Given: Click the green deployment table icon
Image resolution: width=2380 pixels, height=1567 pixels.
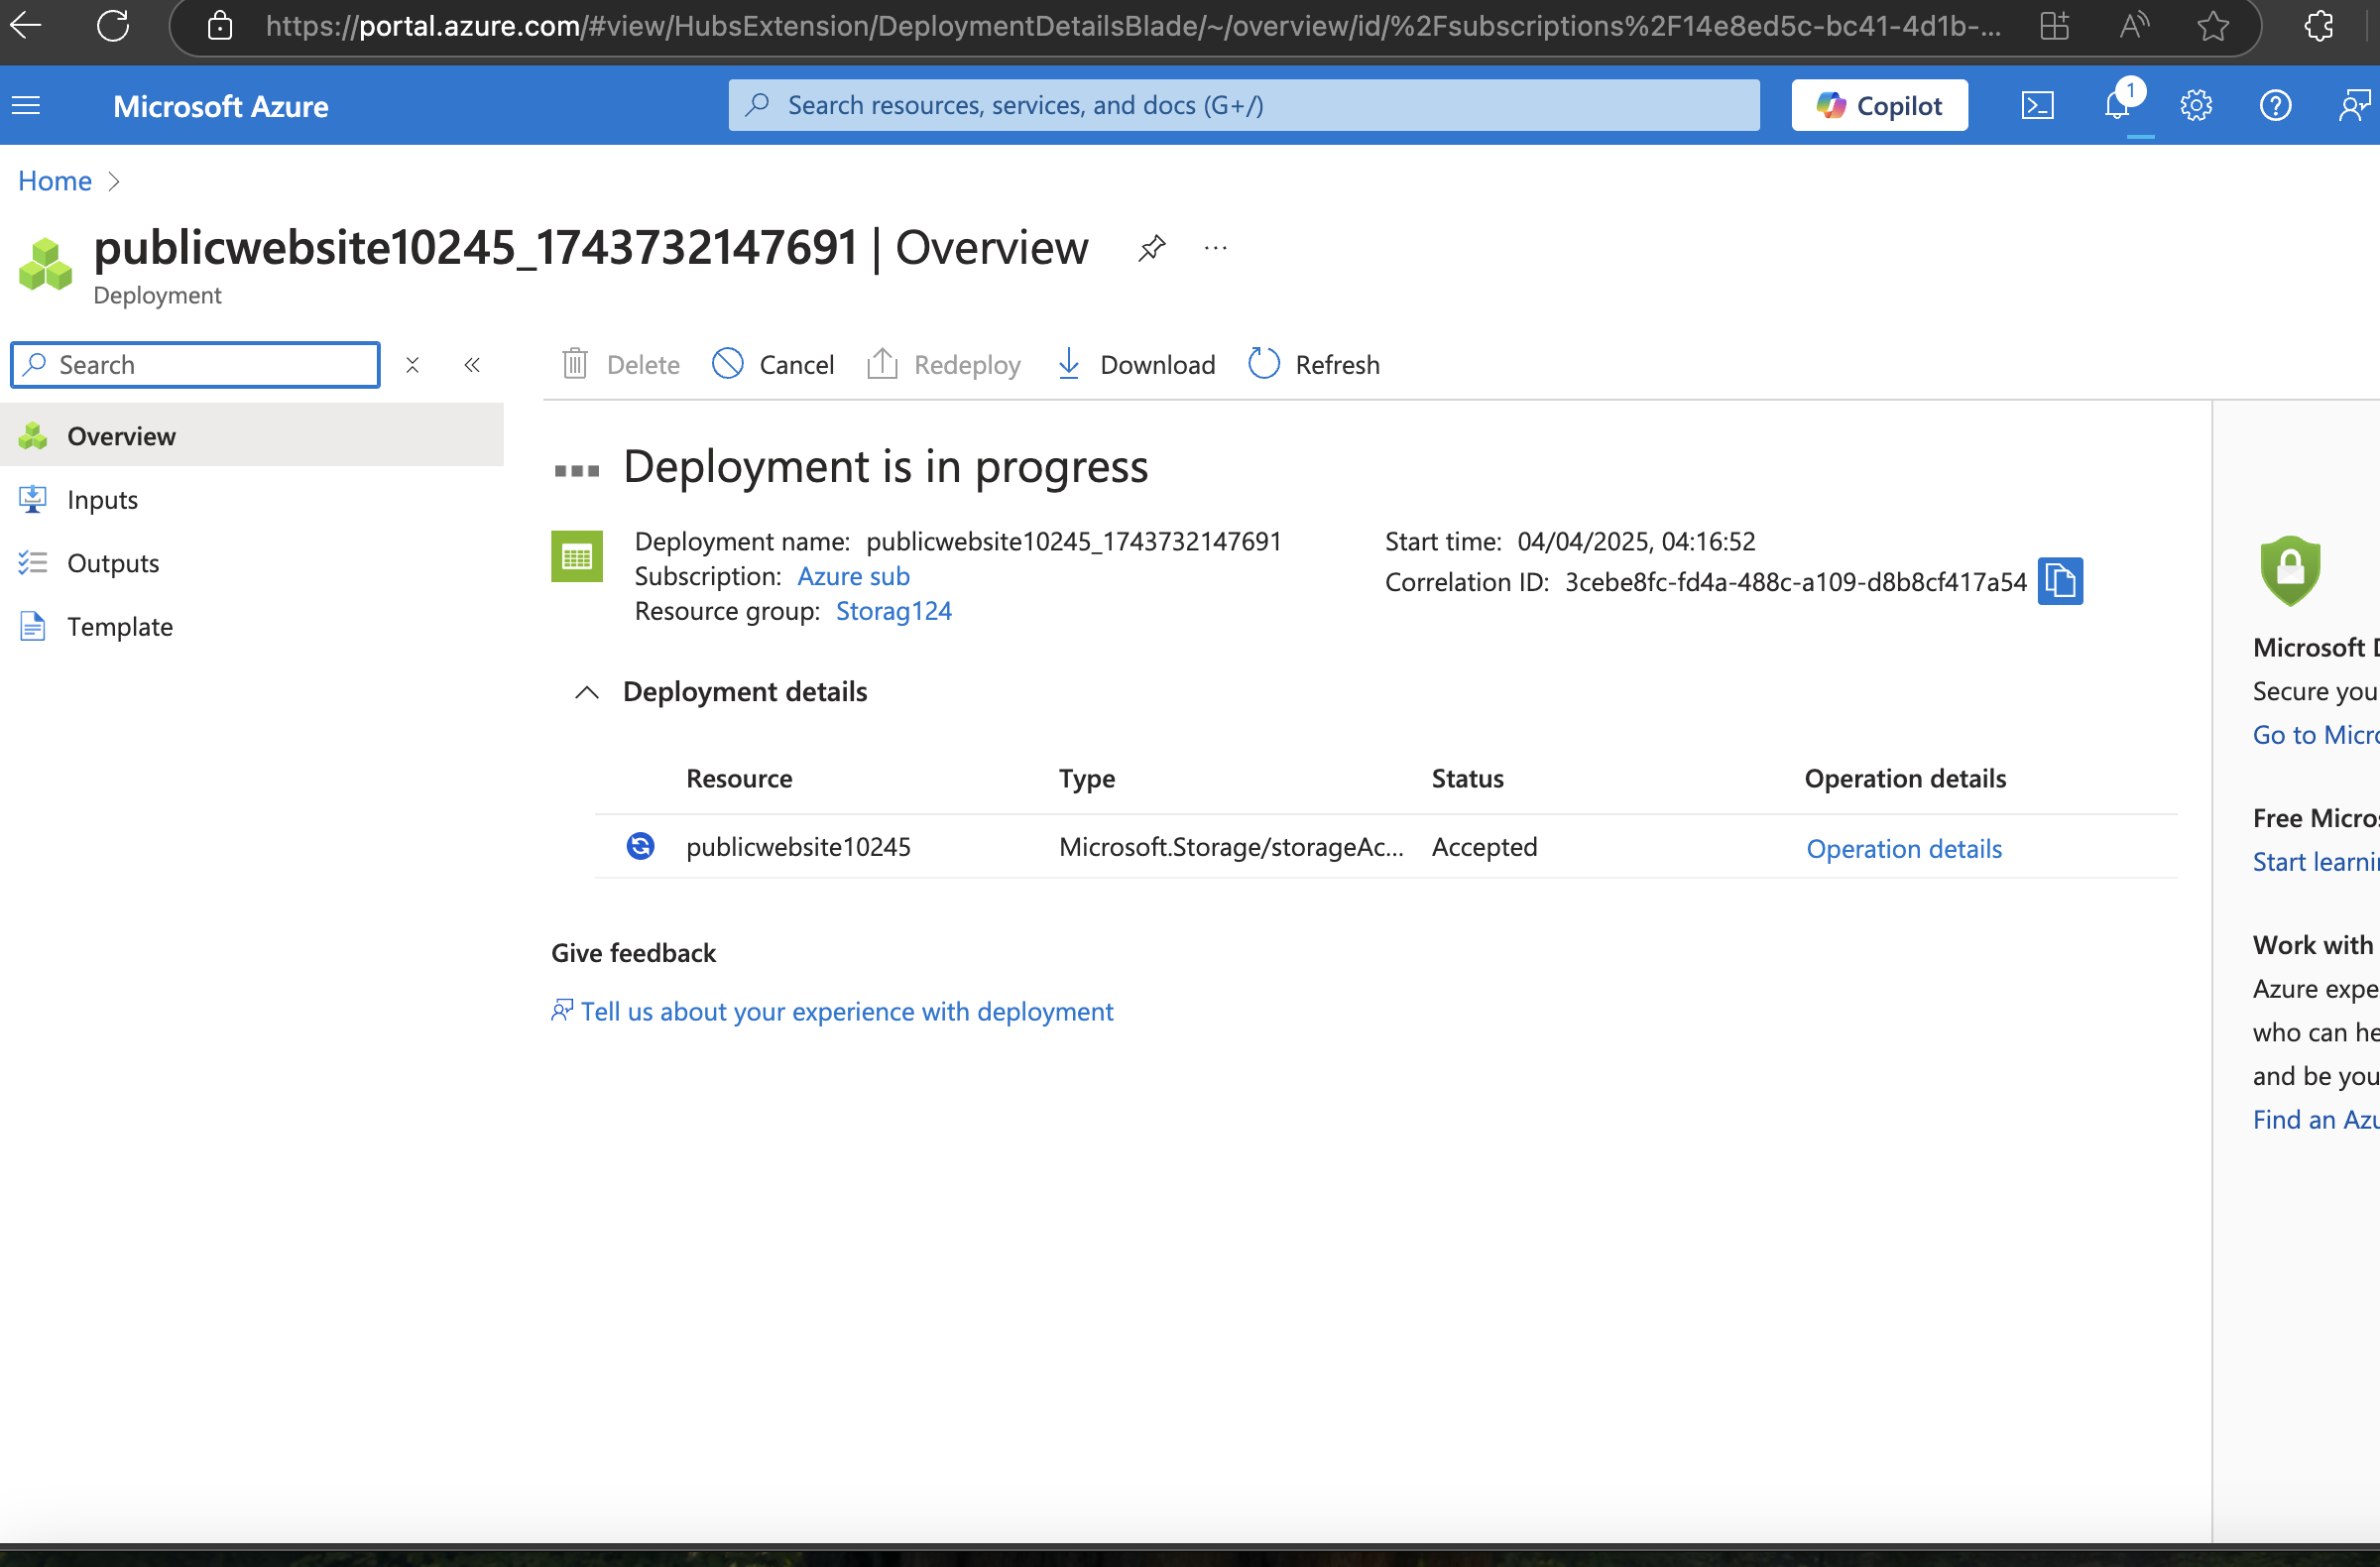Looking at the screenshot, I should click(x=577, y=556).
